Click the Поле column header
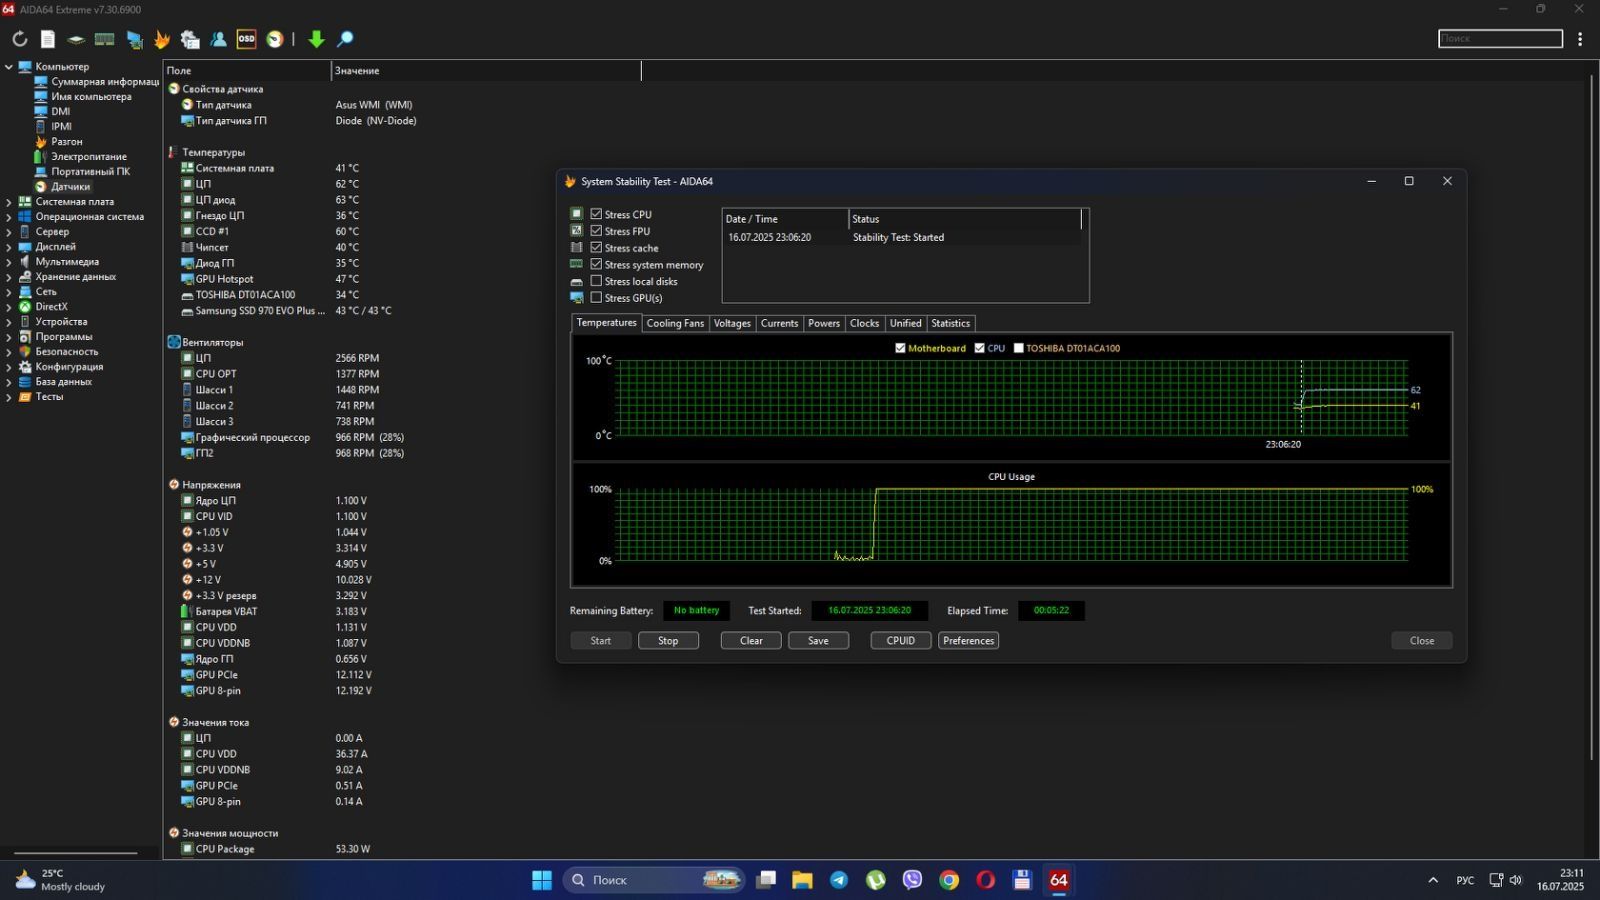The width and height of the screenshot is (1600, 900). click(x=247, y=71)
